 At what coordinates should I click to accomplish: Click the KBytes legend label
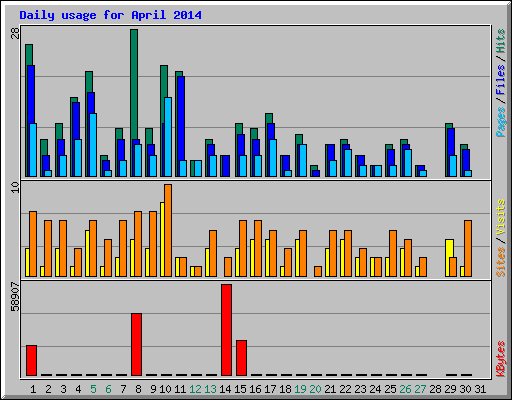(500, 359)
